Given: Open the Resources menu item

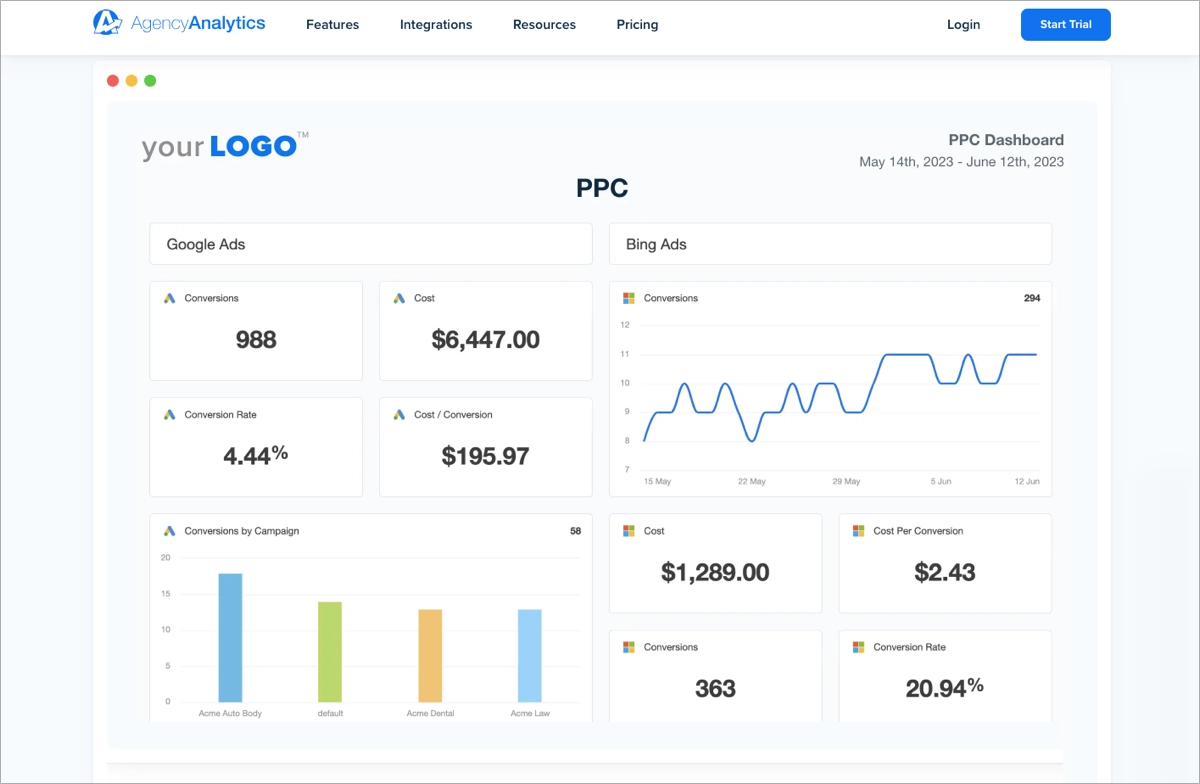Looking at the screenshot, I should pyautogui.click(x=544, y=24).
